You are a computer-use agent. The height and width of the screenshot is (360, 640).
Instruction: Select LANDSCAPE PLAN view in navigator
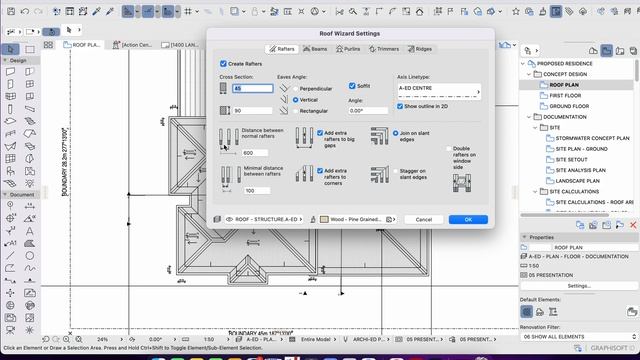pyautogui.click(x=578, y=181)
